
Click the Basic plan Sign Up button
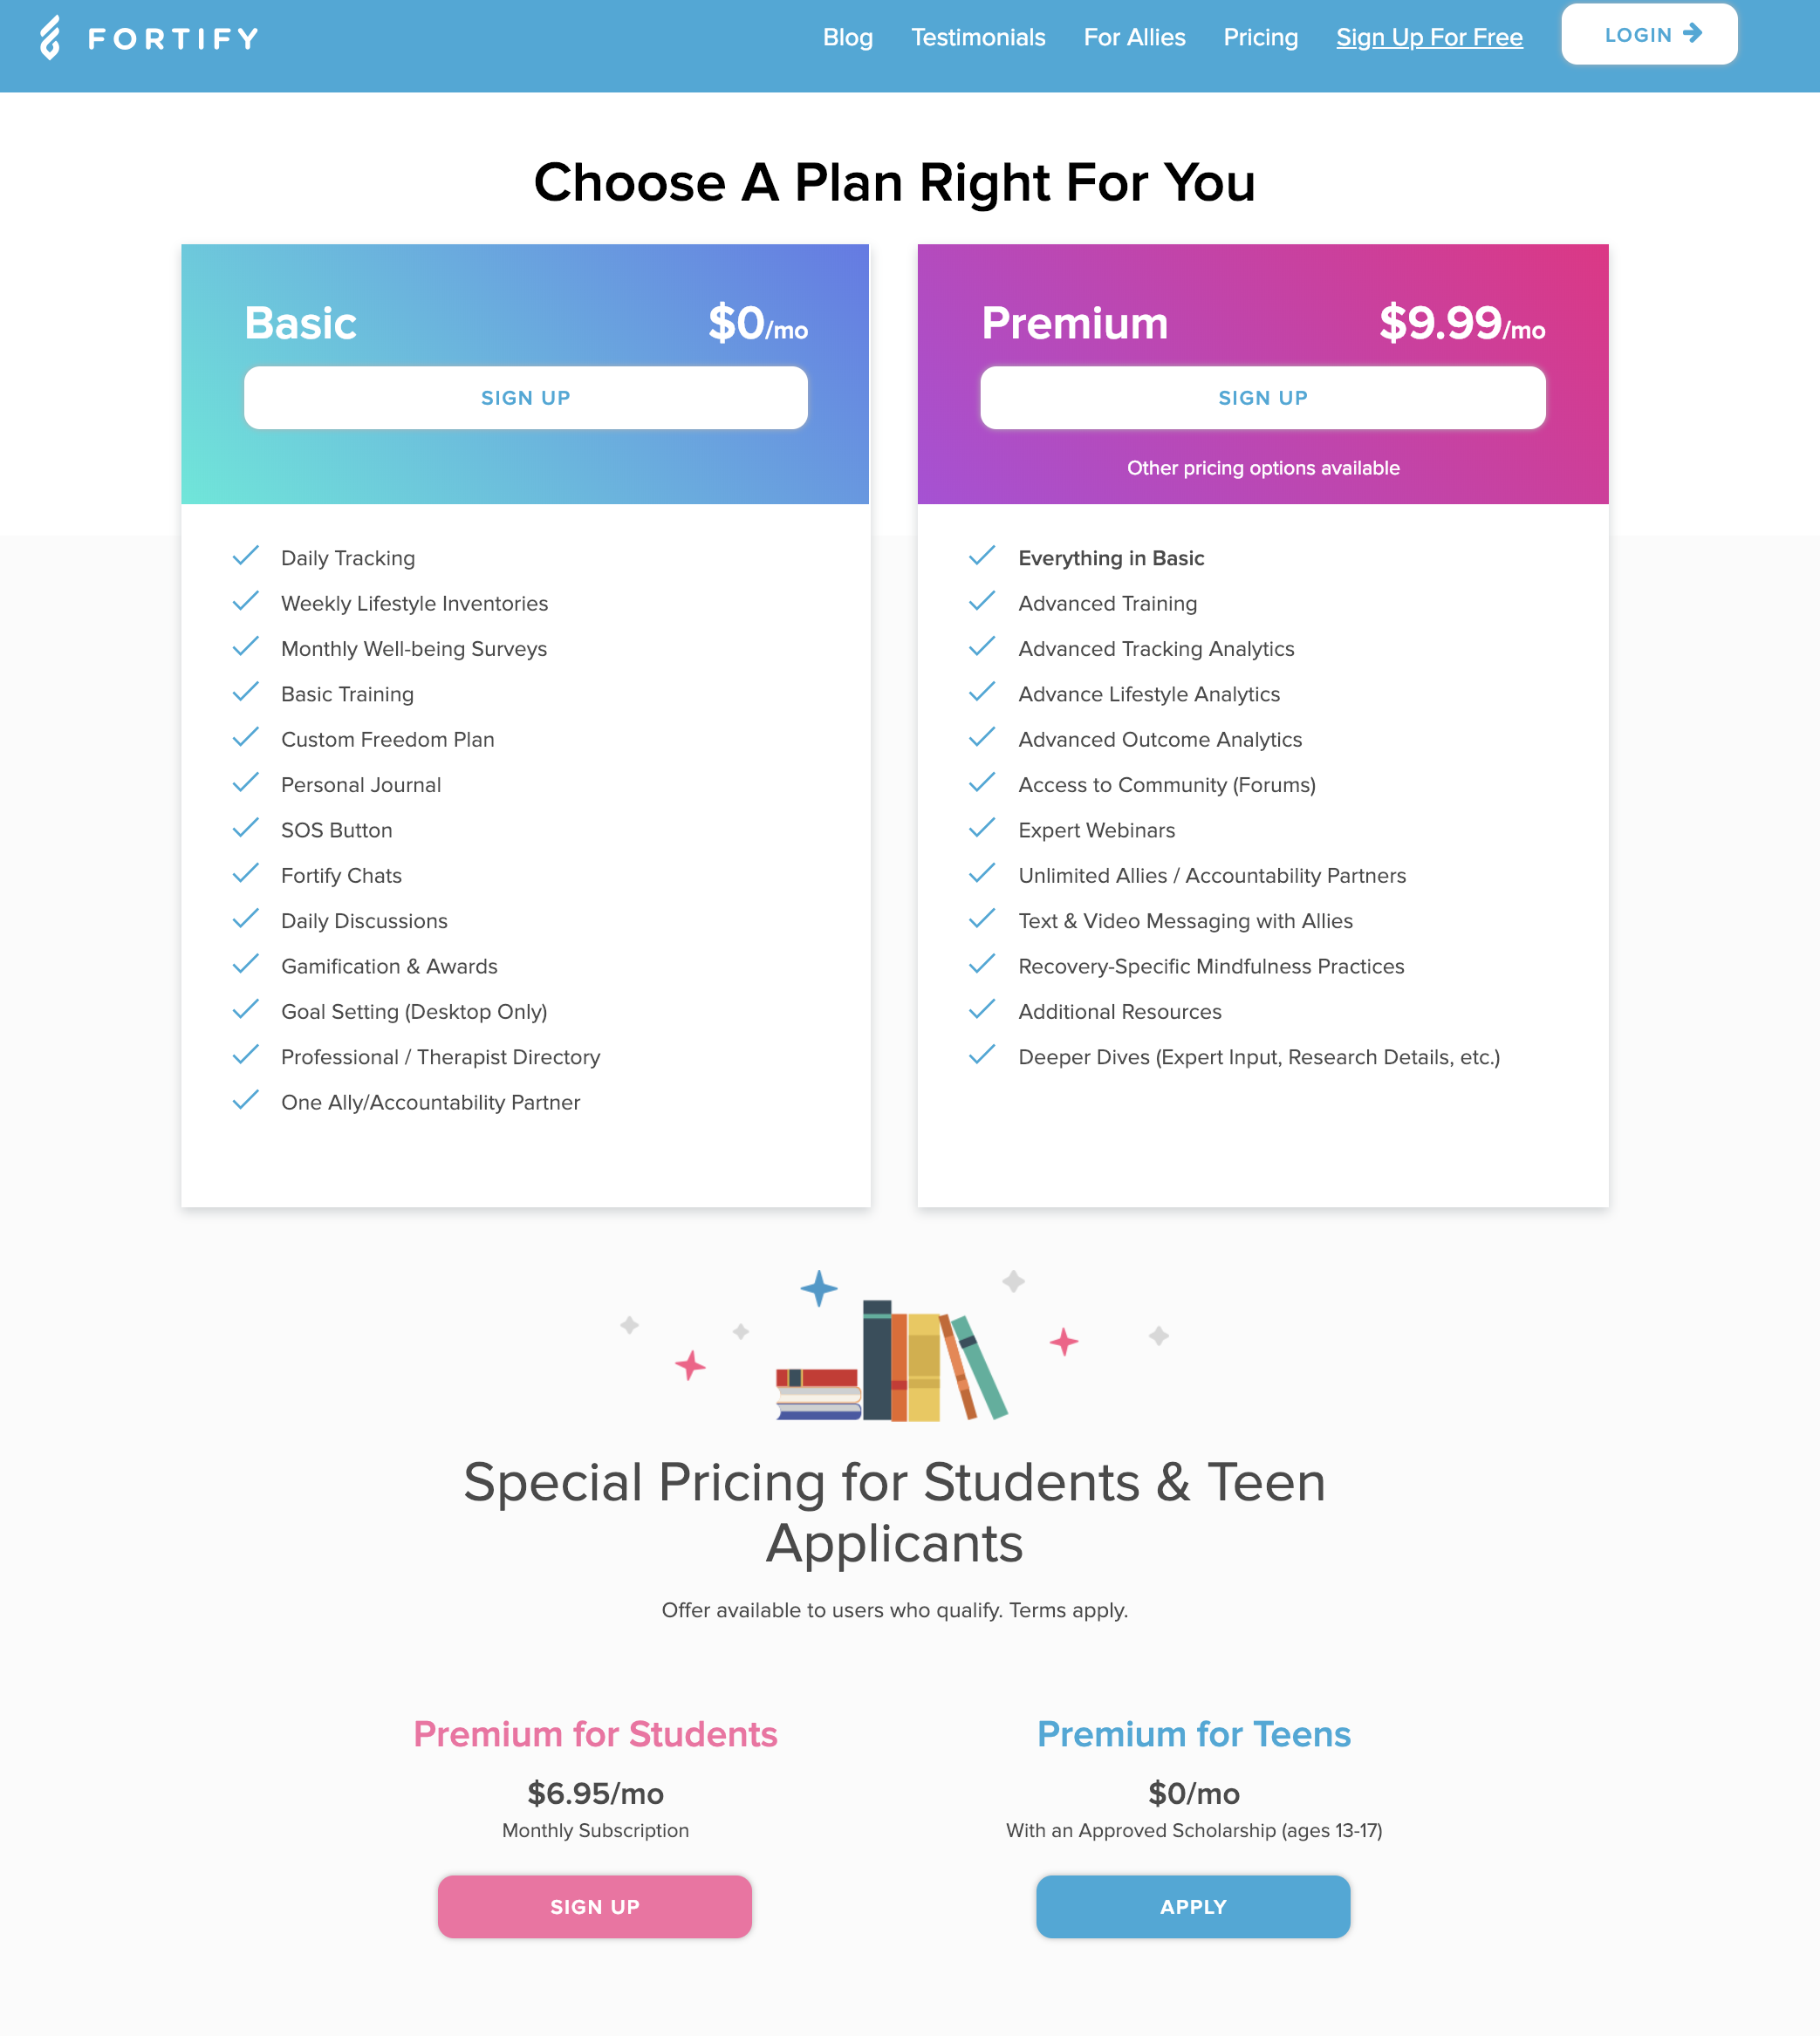coord(526,398)
